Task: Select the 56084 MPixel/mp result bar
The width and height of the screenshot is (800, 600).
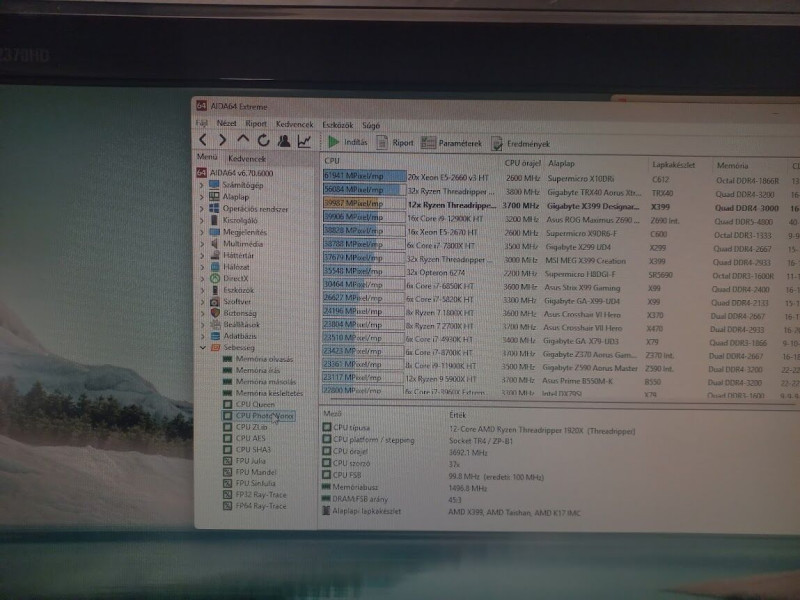Action: tap(364, 190)
